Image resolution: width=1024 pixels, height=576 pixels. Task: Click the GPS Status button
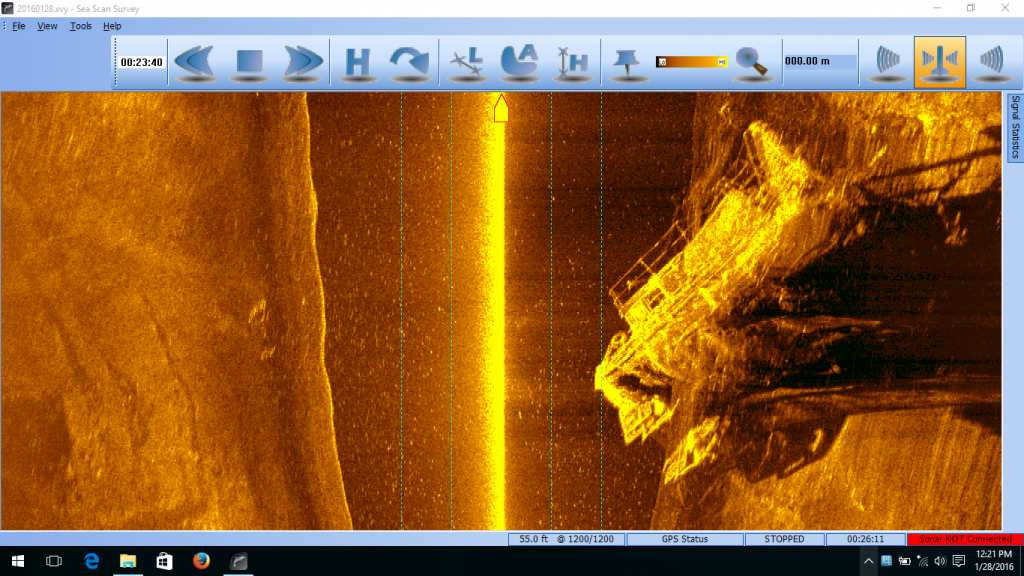(x=685, y=539)
